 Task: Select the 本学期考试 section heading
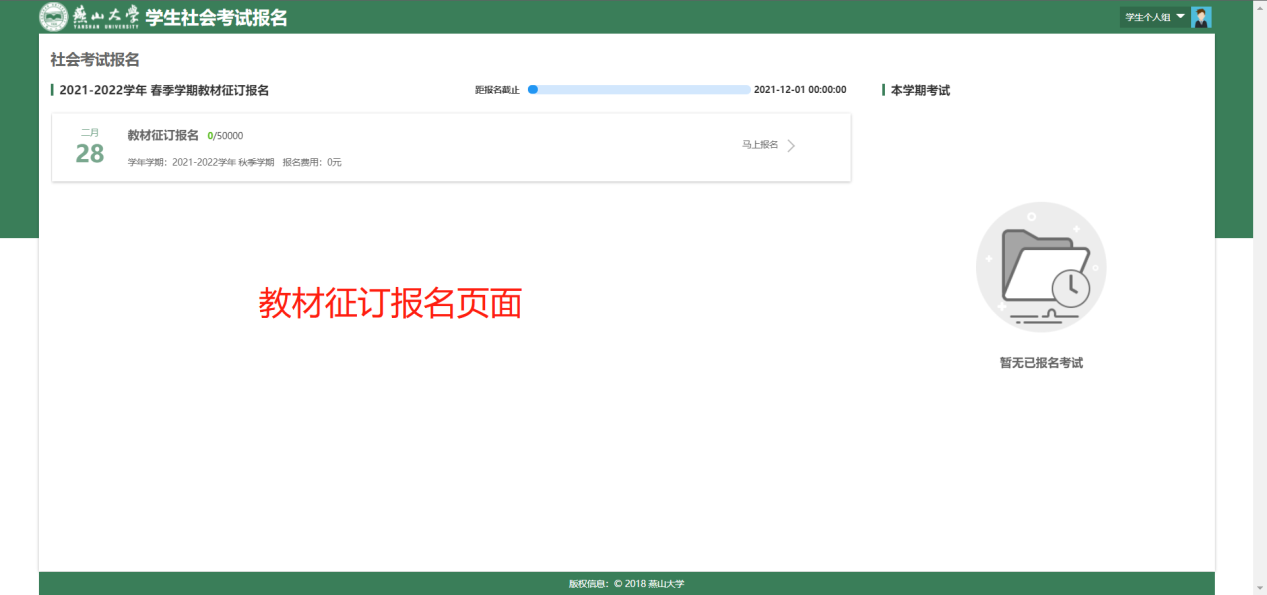(x=920, y=90)
